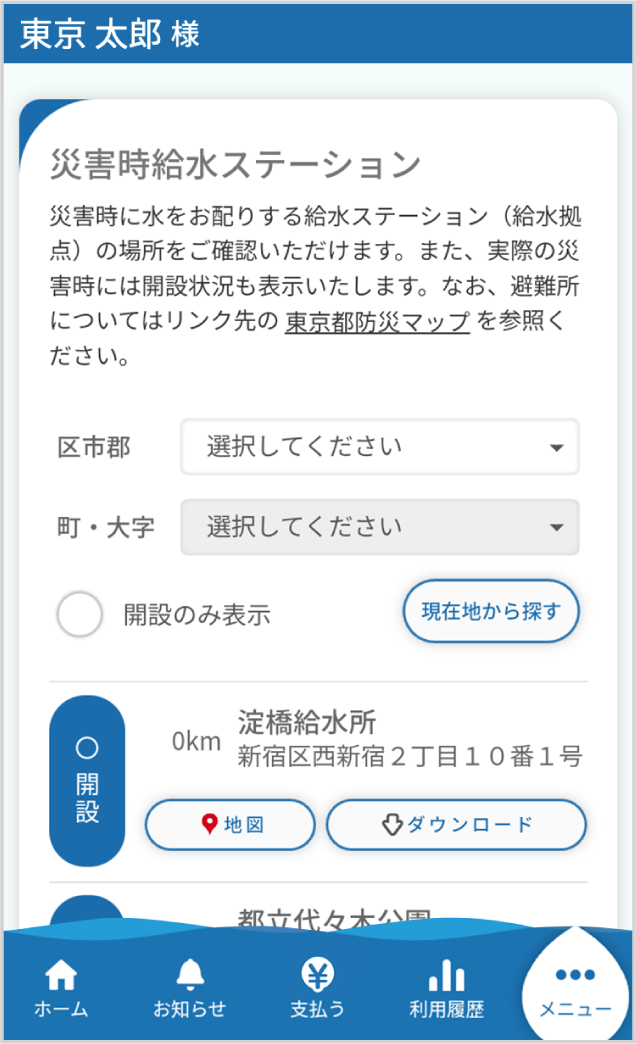636x1044 pixels.
Task: Tap the ¥ icon to pay
Action: tap(318, 972)
